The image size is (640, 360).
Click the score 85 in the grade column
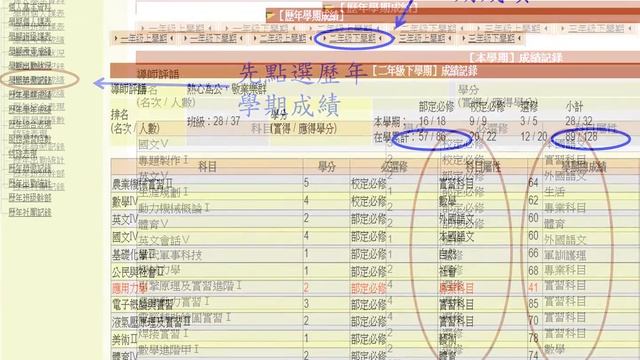click(533, 304)
